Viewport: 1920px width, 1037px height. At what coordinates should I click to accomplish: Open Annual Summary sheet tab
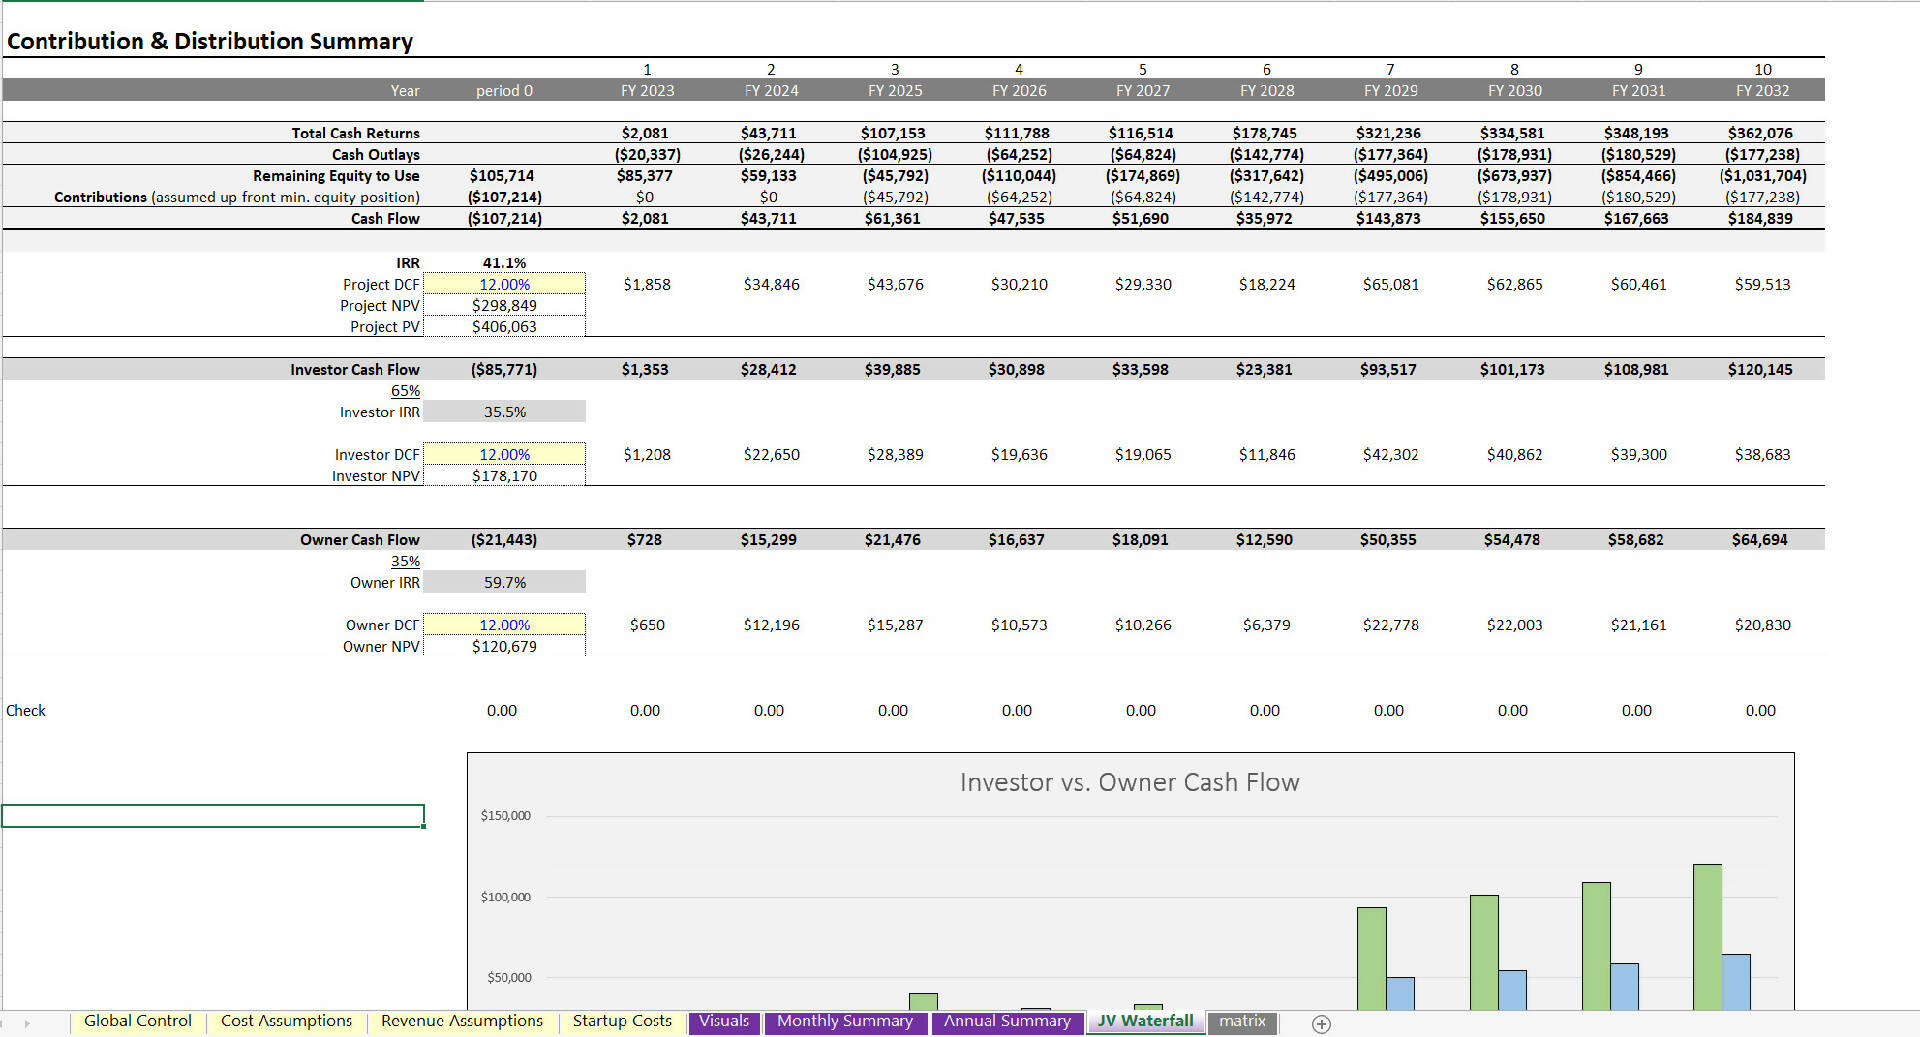1007,1021
